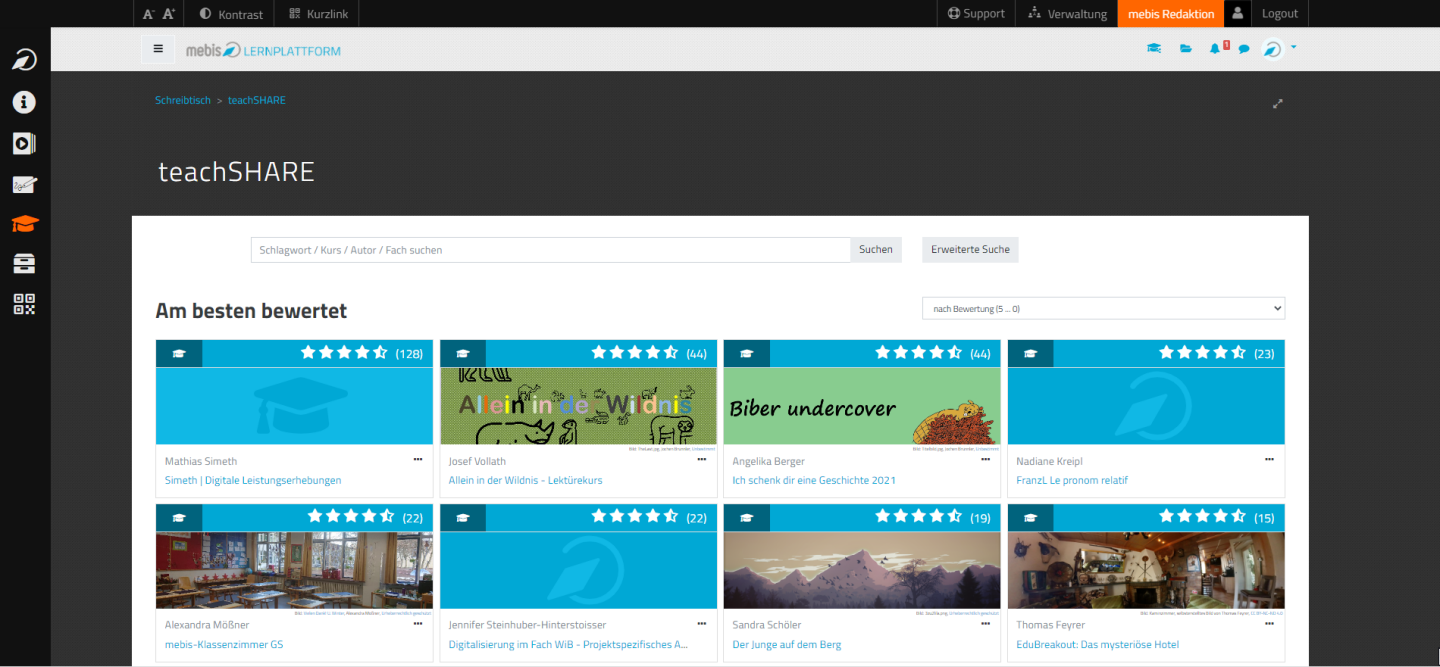Screen dimensions: 1440x667
Task: Open mebis home icon in sidebar
Action: click(x=24, y=60)
